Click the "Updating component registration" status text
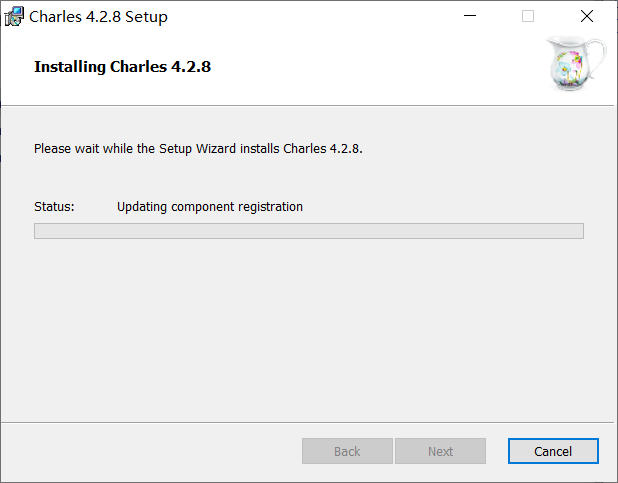 [x=209, y=207]
